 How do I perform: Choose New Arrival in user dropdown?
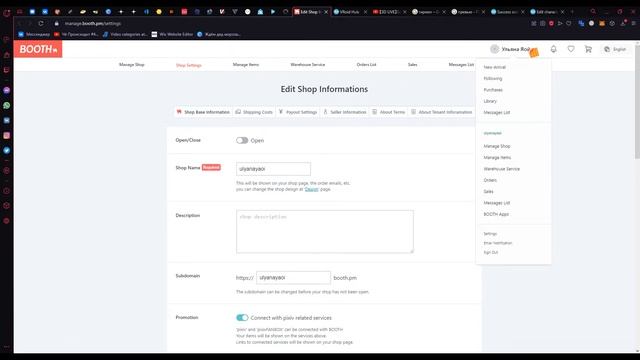click(495, 67)
